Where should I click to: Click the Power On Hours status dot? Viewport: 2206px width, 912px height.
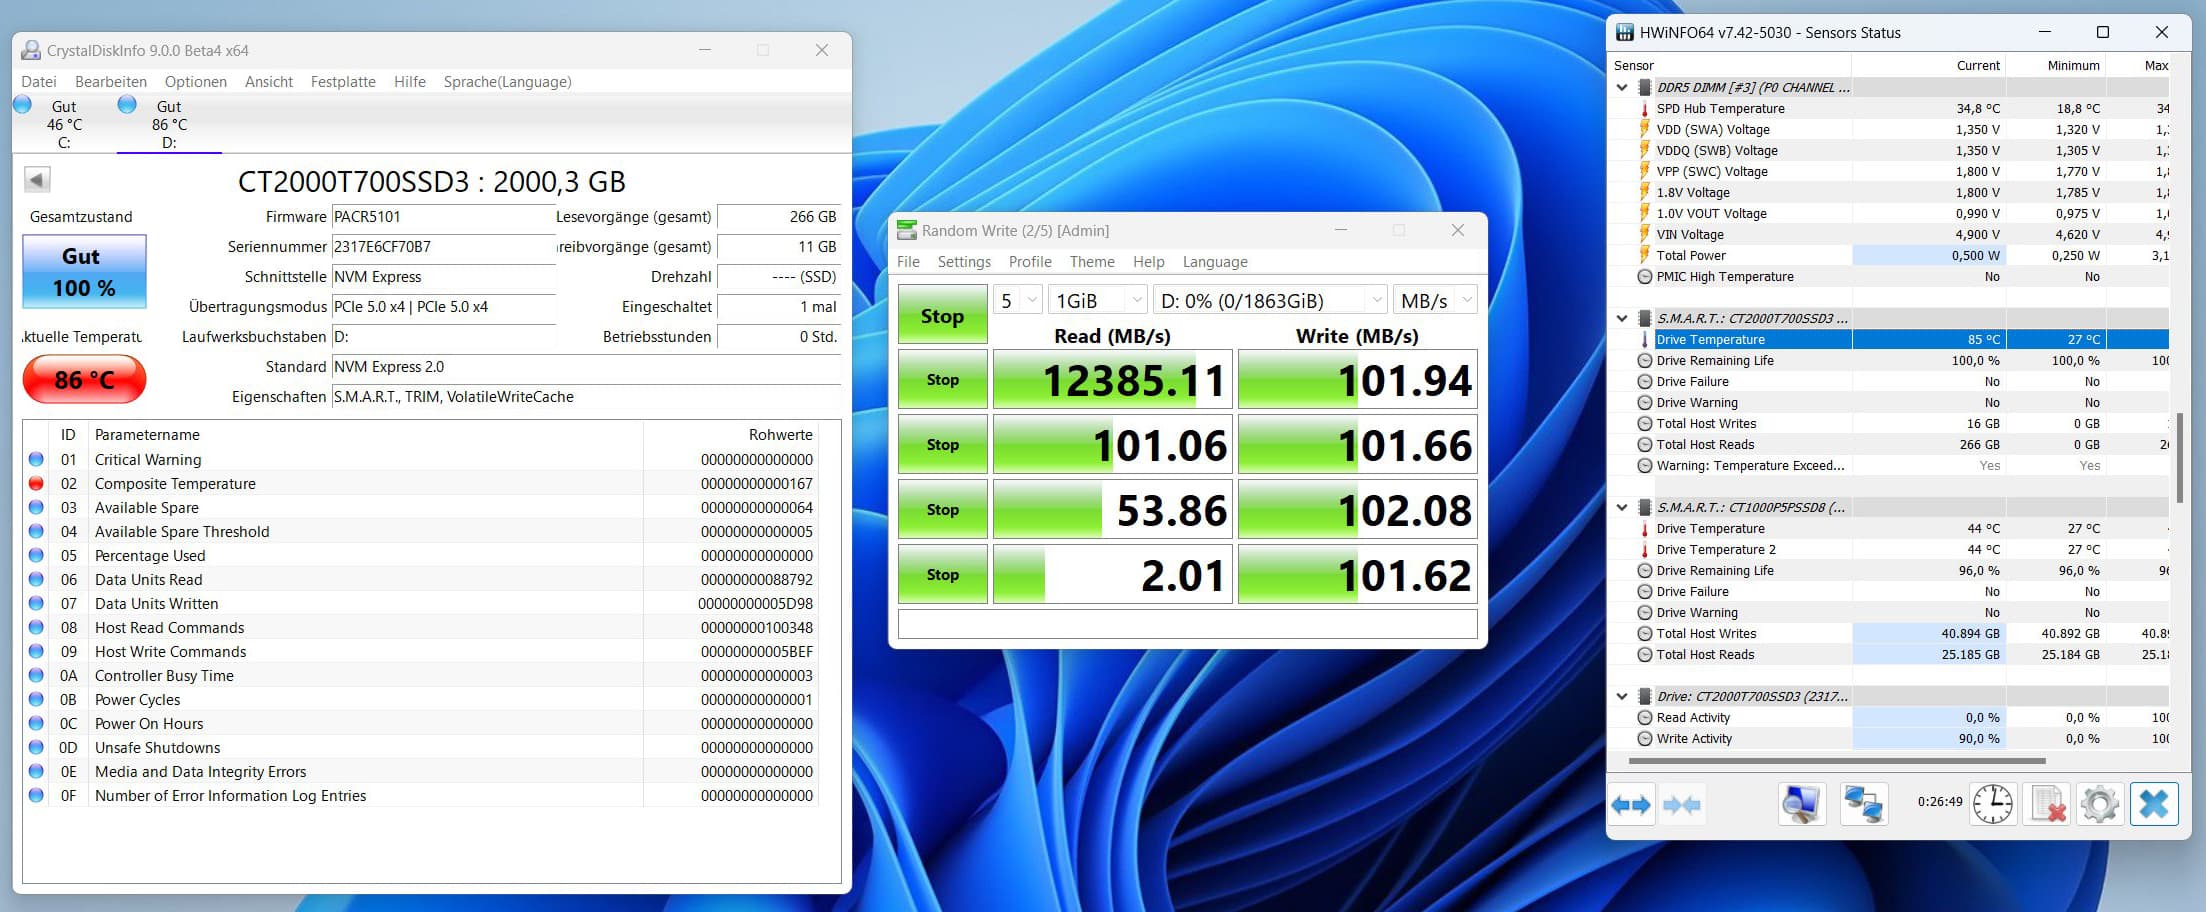(36, 723)
